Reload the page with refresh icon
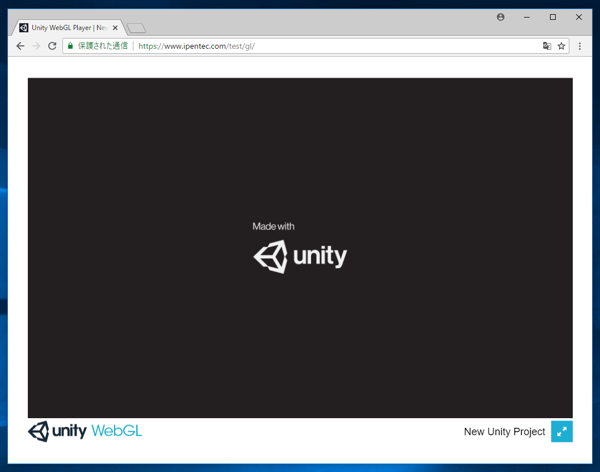Viewport: 600px width, 472px height. 52,46
